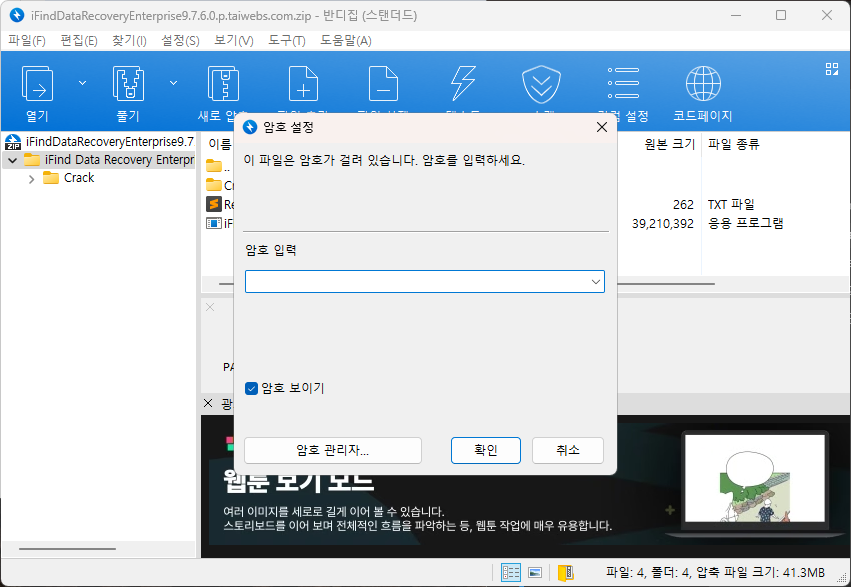851x587 pixels.
Task: Open the 찾기(I) menu
Action: tap(129, 41)
